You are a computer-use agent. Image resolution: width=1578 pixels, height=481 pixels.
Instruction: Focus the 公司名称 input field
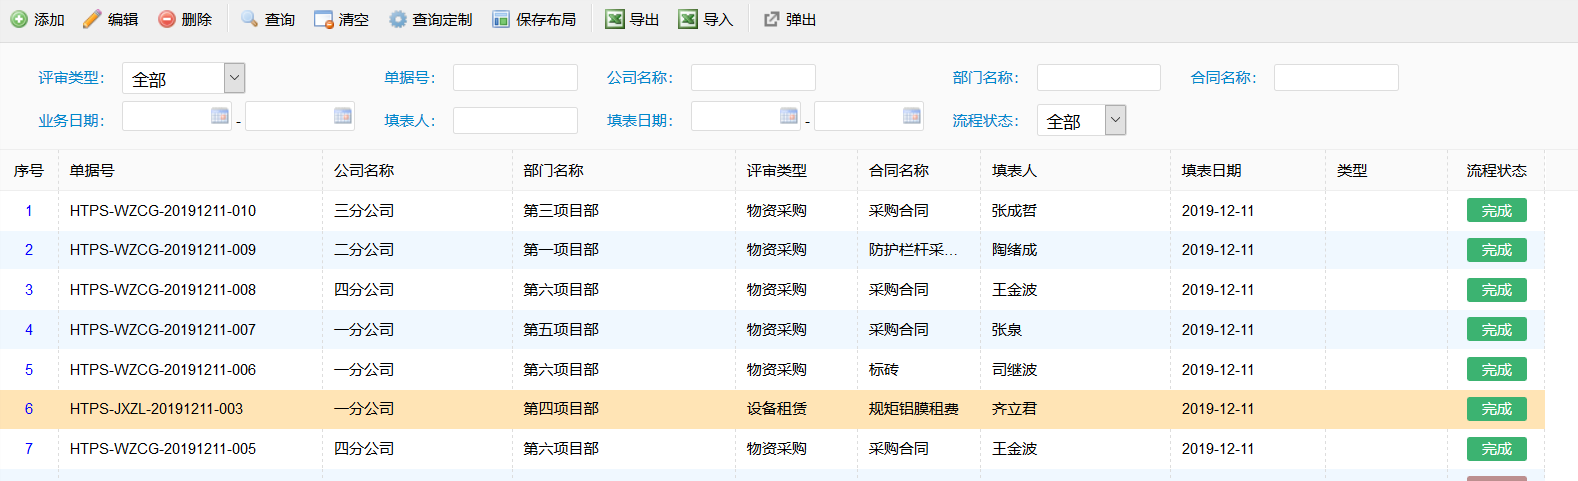753,78
